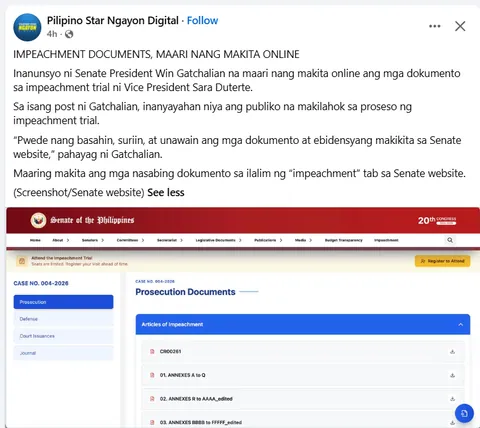Viewport: 480px width, 428px height.
Task: Close the post with the X icon
Action: [460, 26]
